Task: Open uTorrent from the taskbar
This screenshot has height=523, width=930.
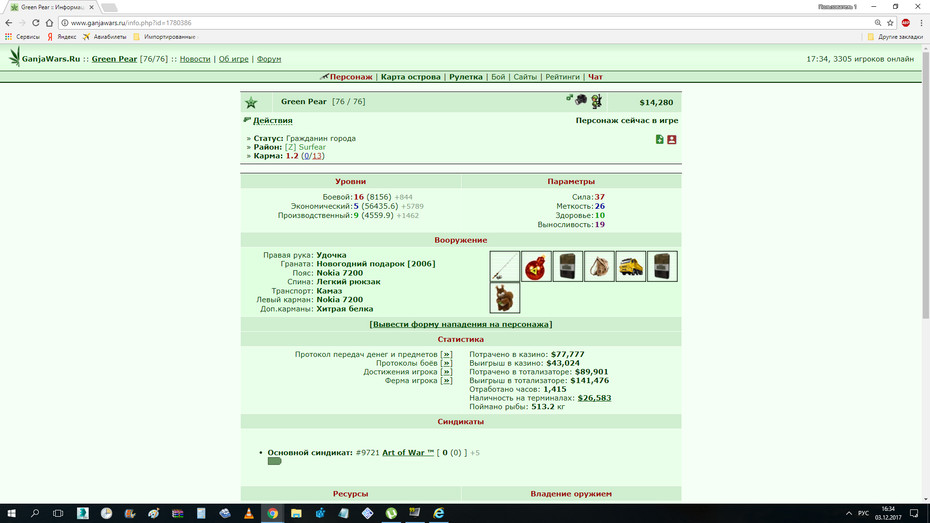Action: [391, 513]
